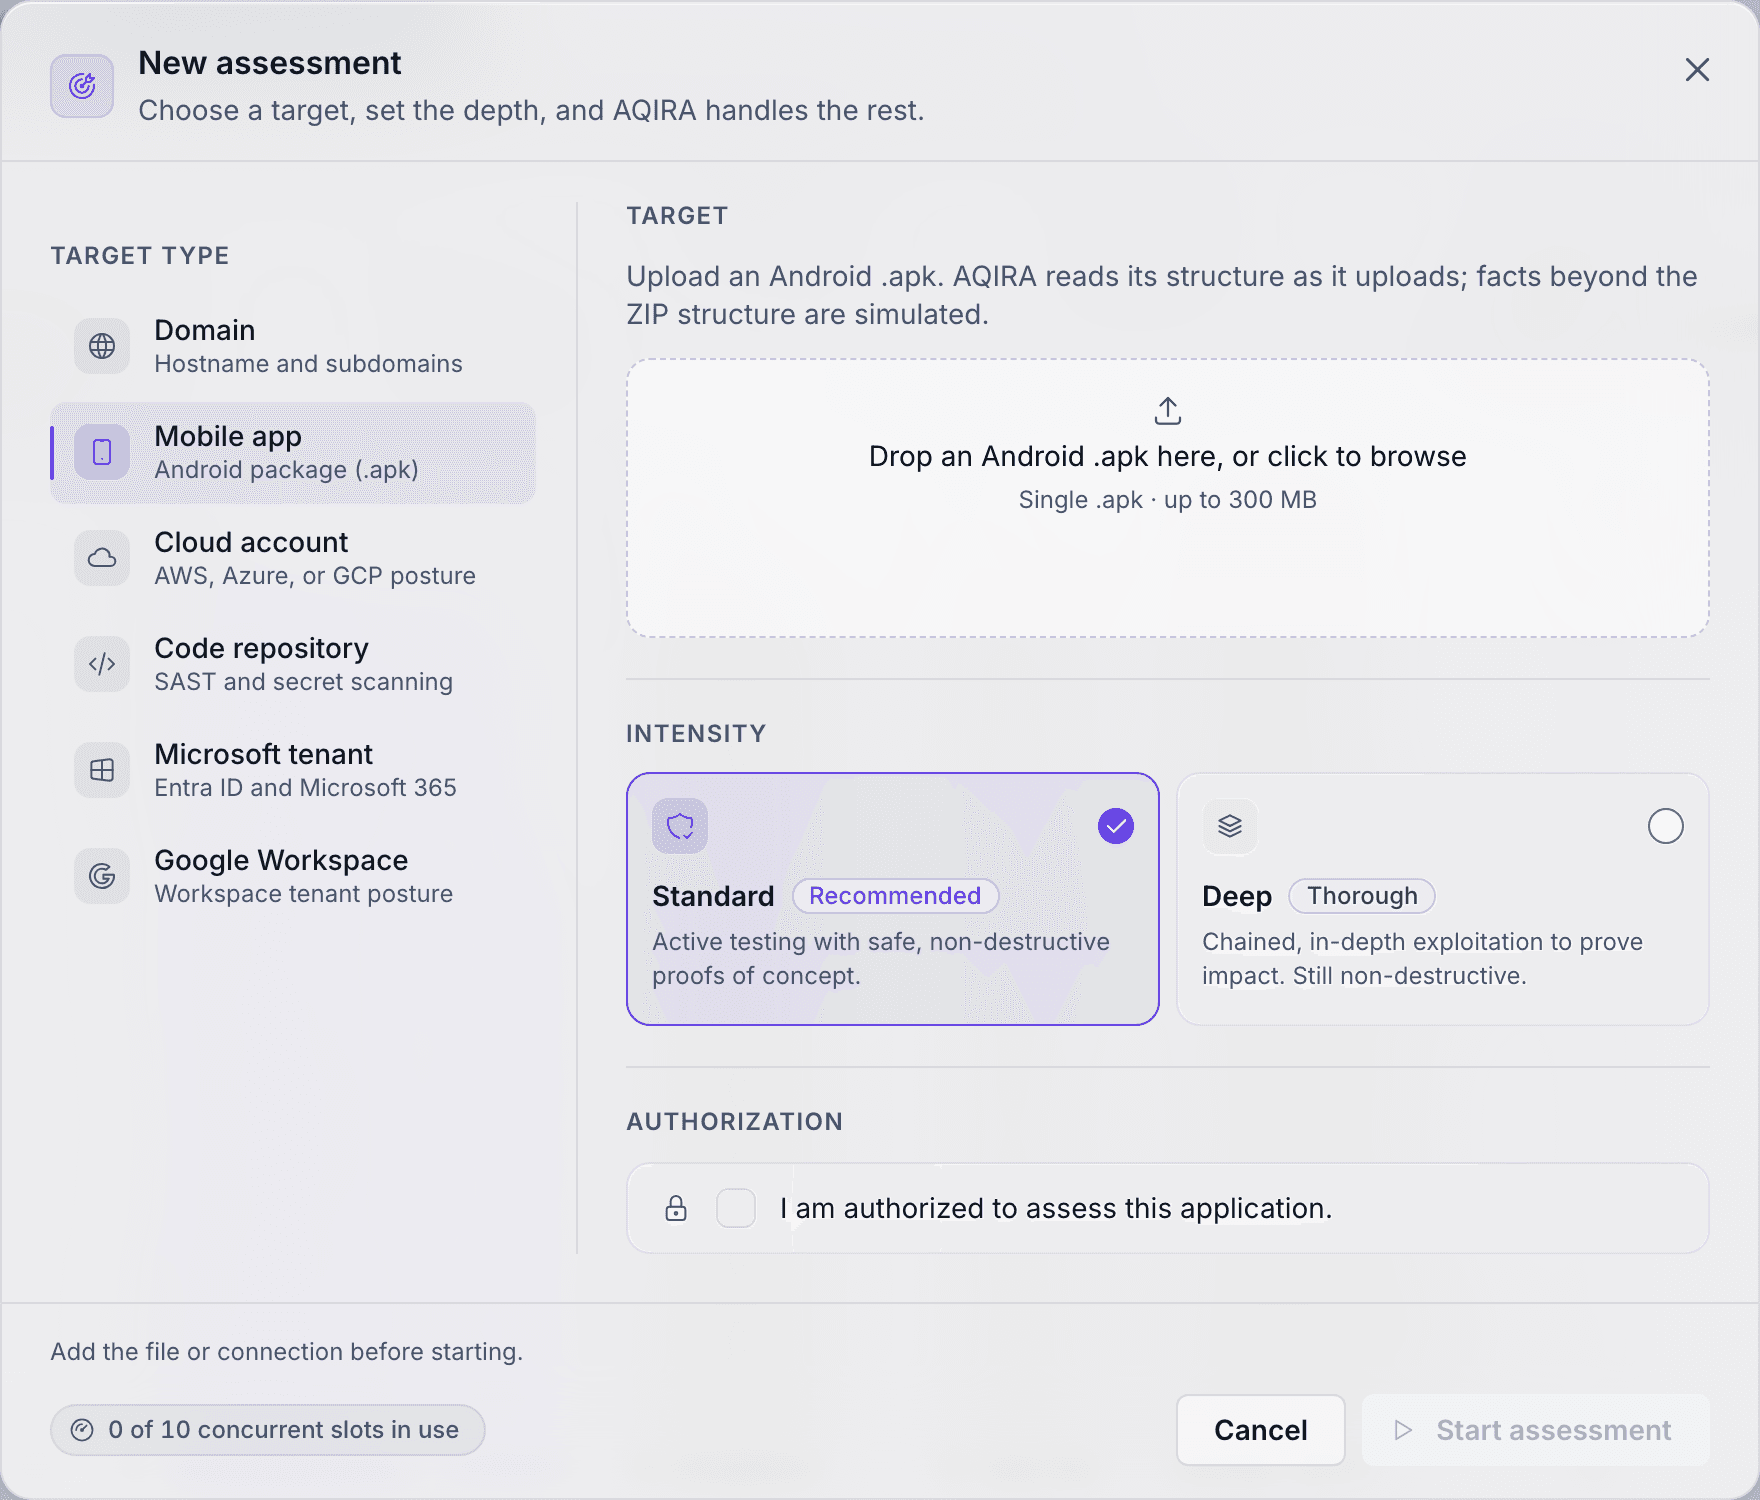Click the Thorough badge
This screenshot has width=1760, height=1500.
coord(1362,896)
